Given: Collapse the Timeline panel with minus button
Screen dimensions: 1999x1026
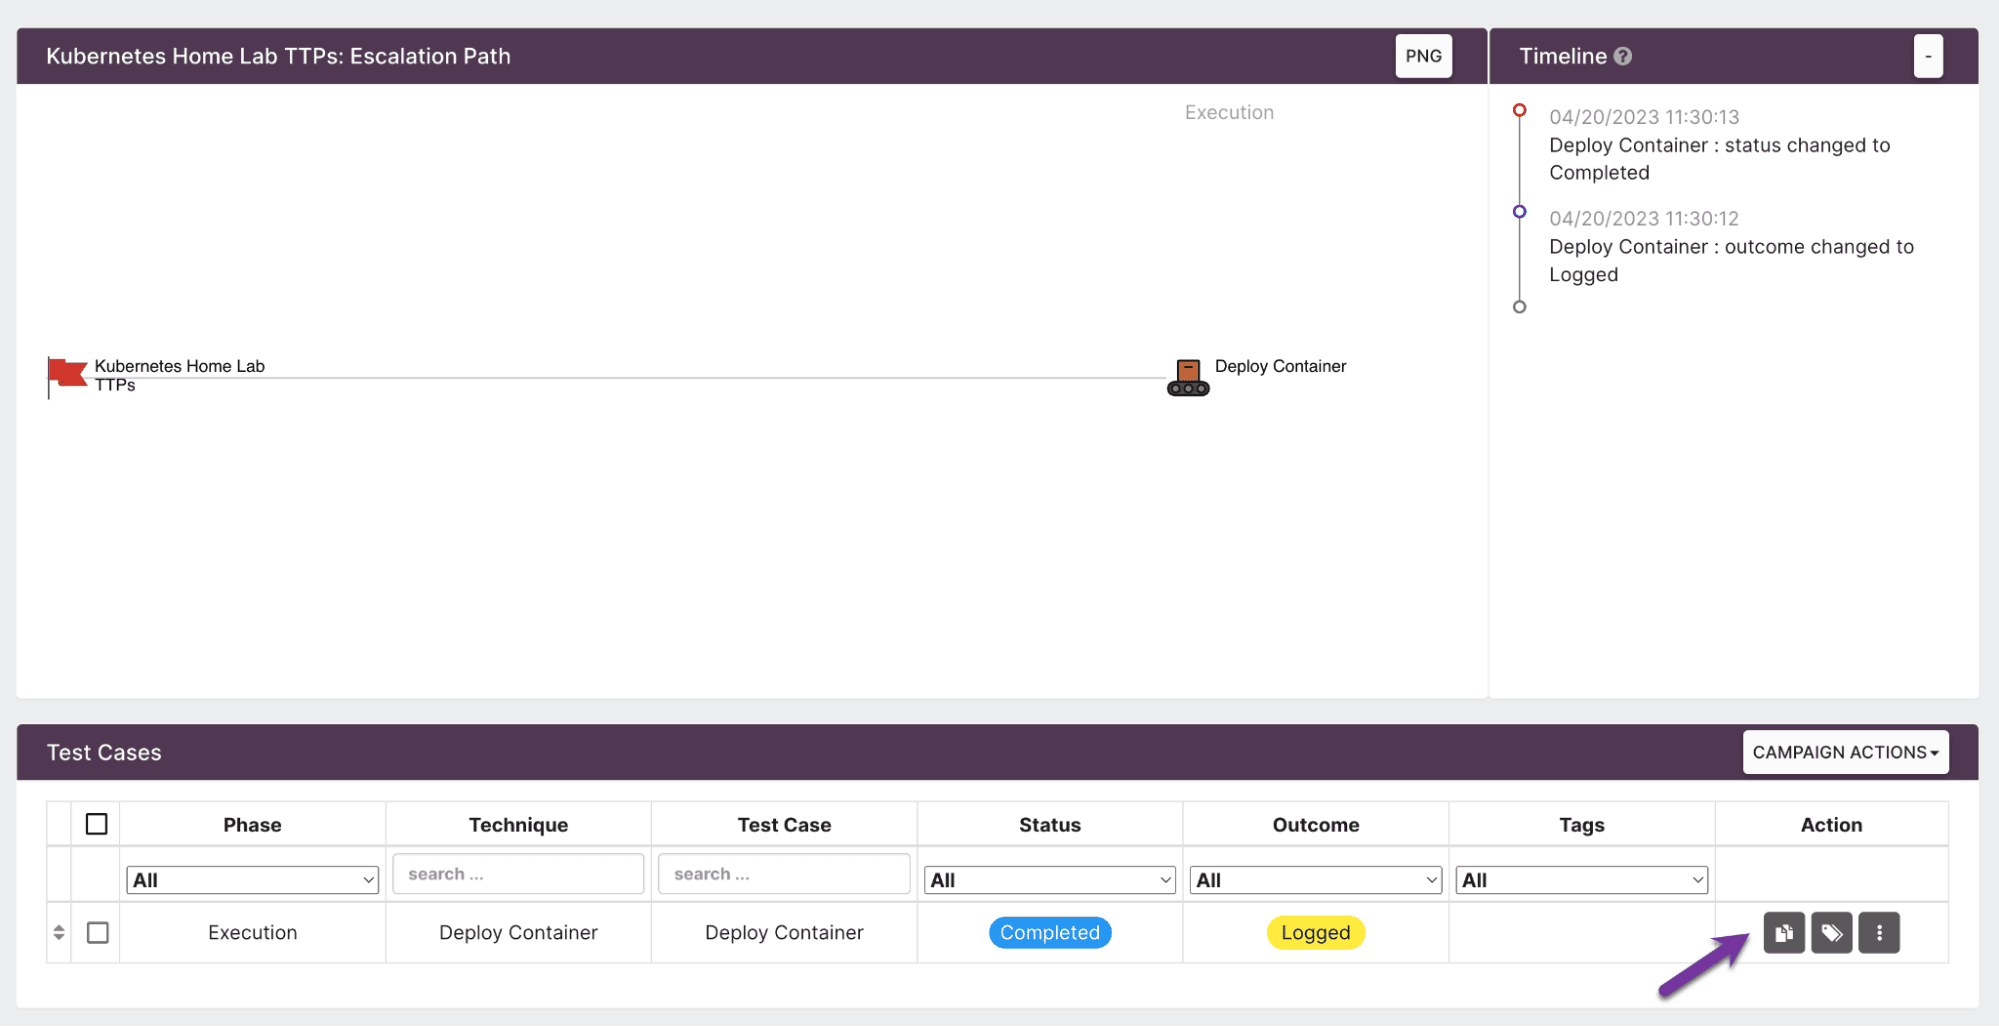Looking at the screenshot, I should [x=1927, y=56].
